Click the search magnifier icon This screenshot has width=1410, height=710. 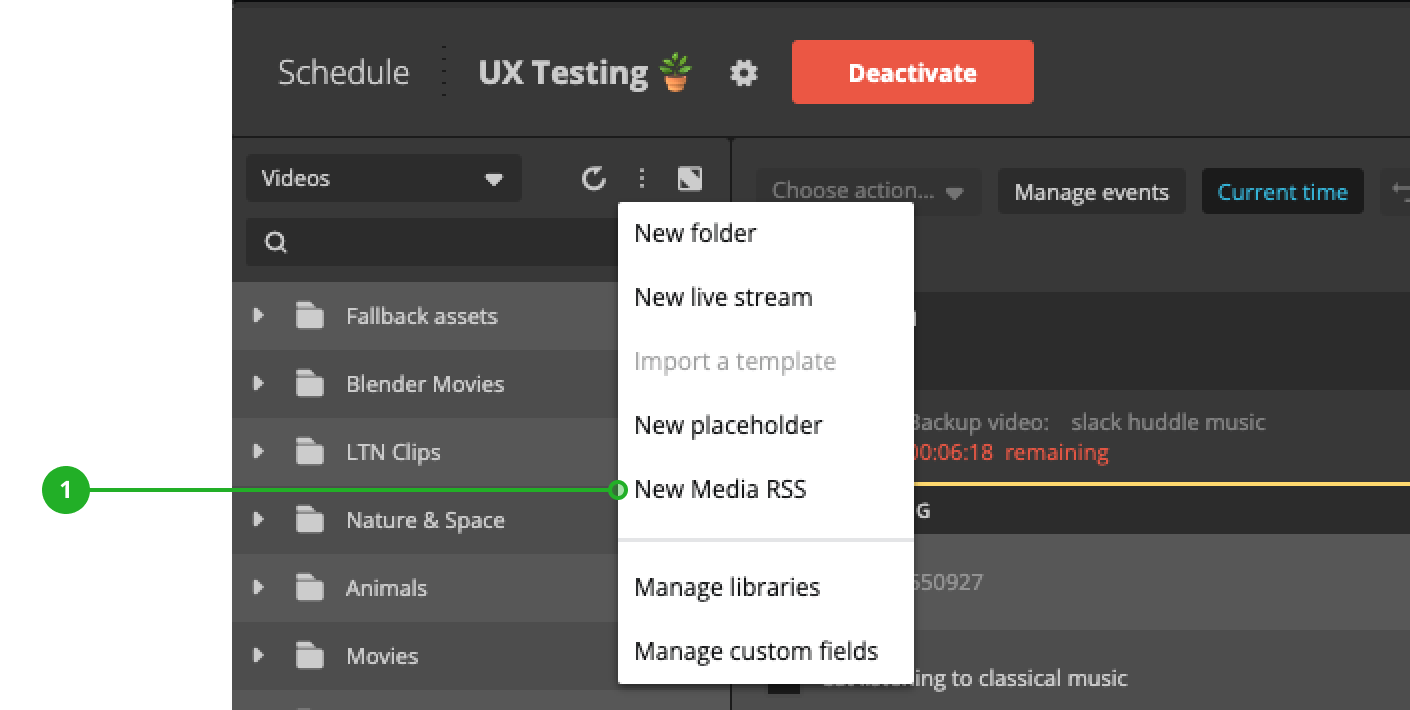pos(276,243)
